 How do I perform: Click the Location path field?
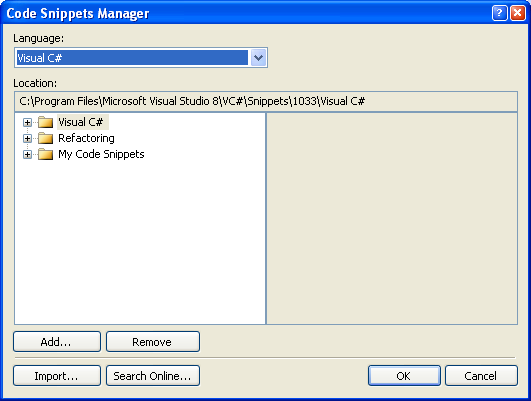[266, 101]
